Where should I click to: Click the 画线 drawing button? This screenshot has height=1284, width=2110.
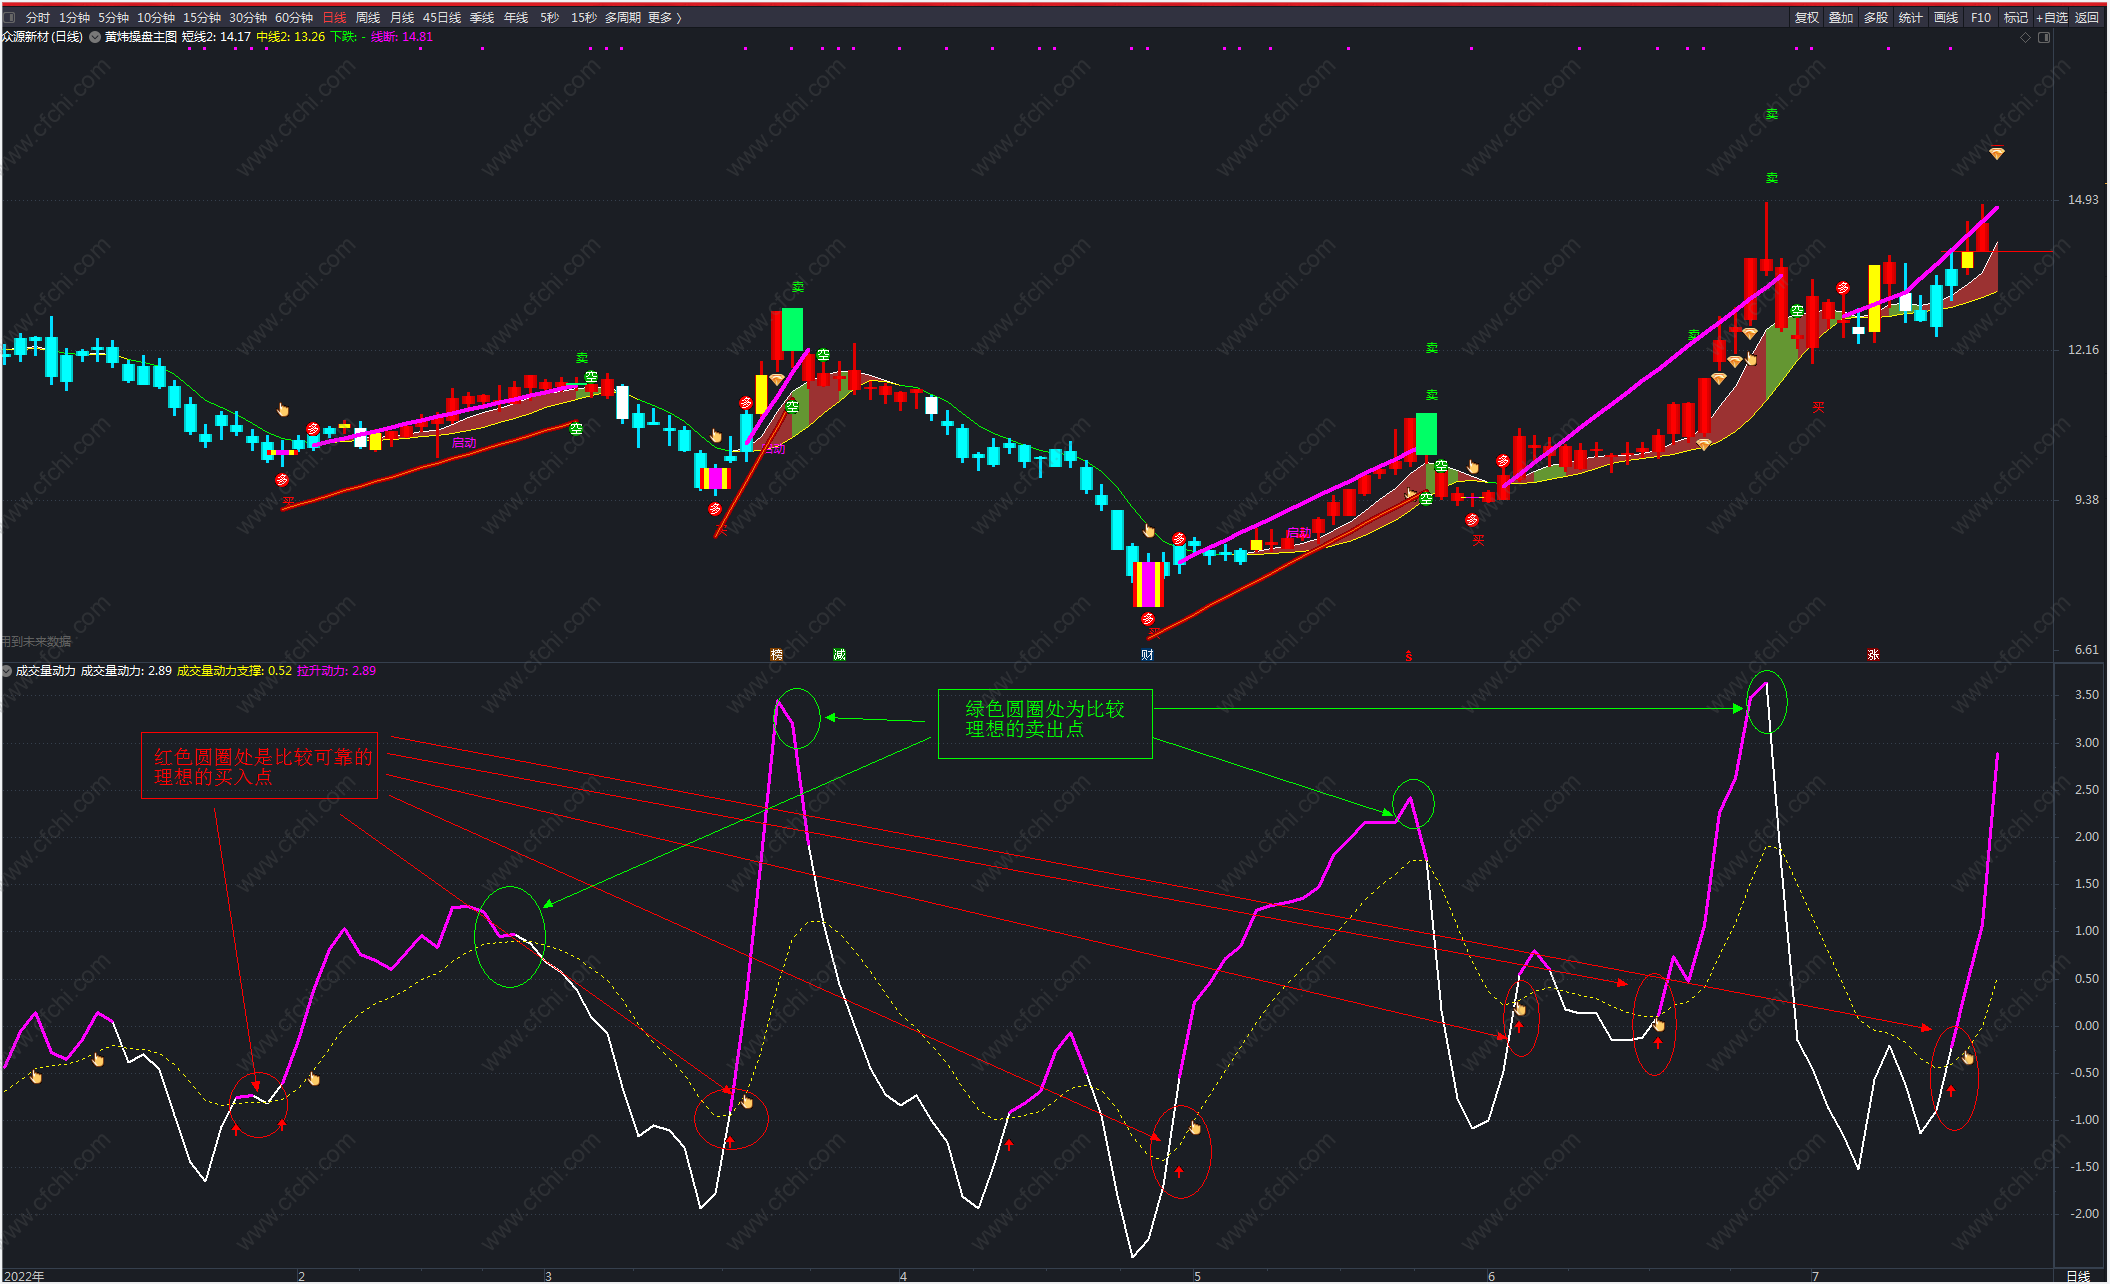point(1945,17)
